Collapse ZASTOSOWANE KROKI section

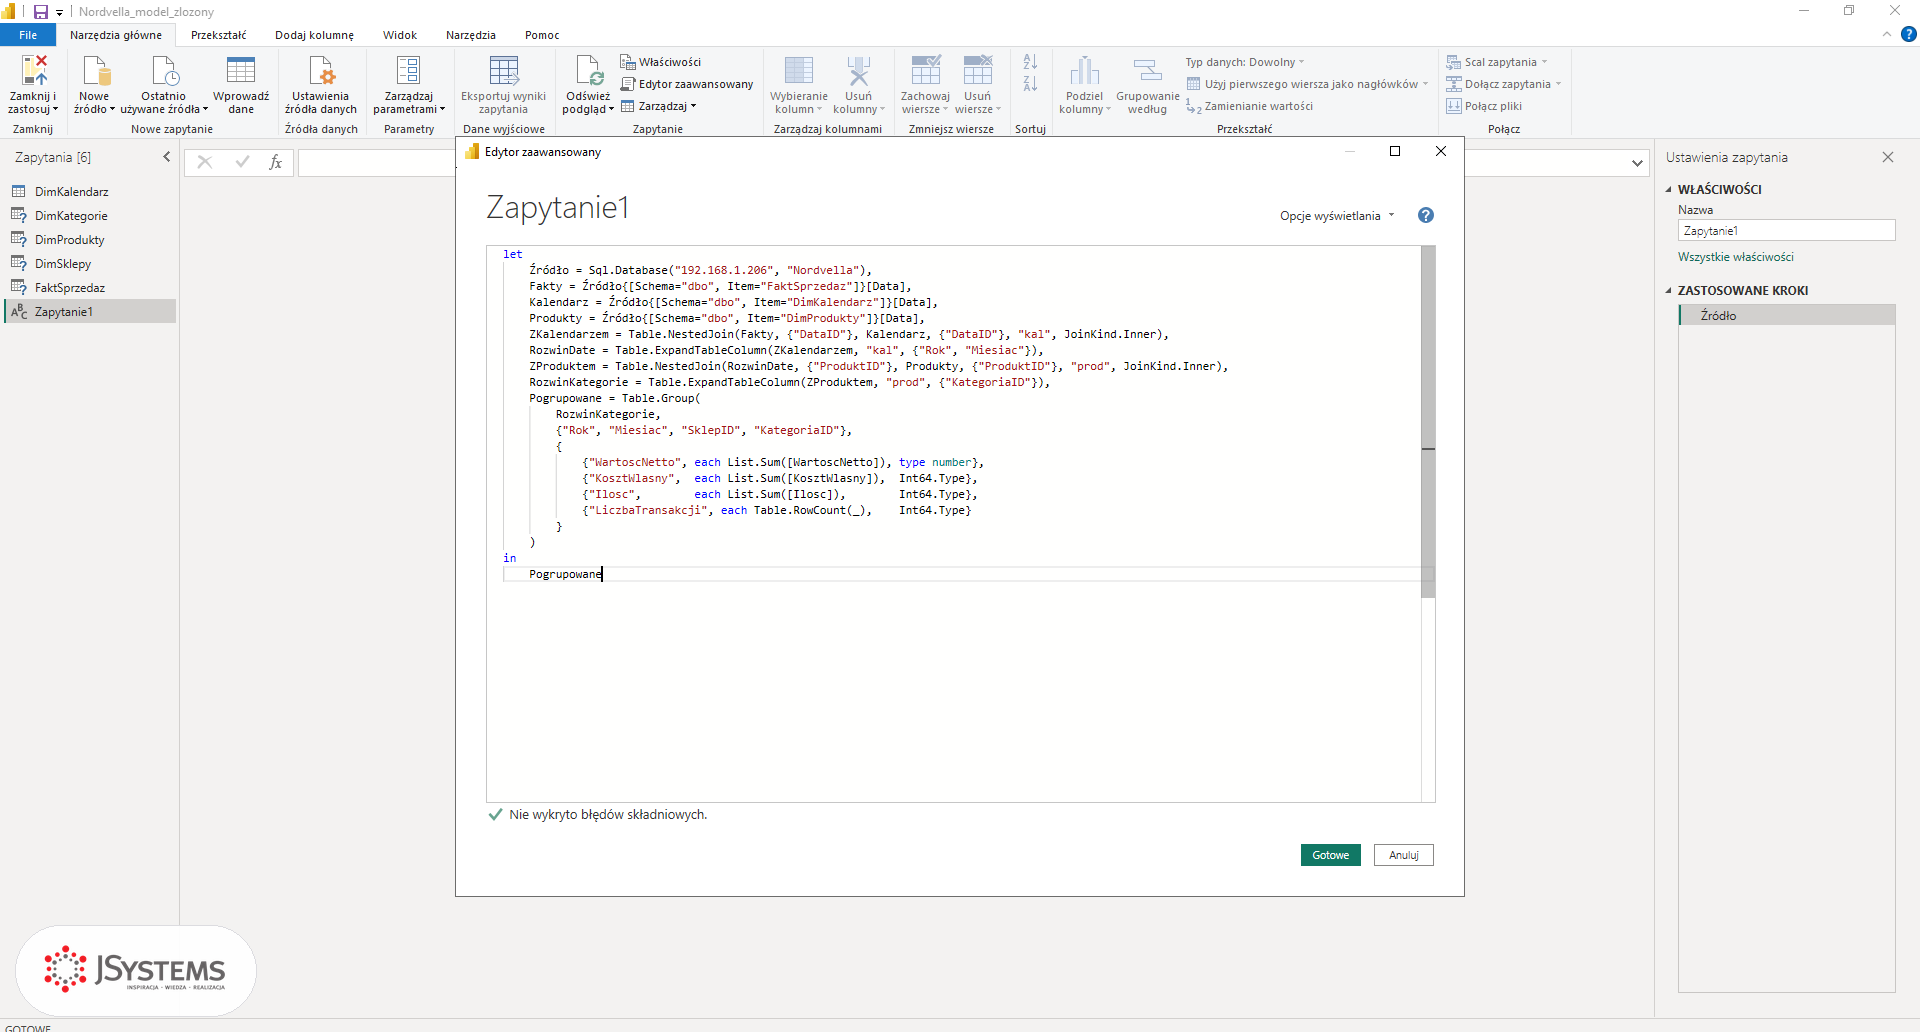1668,290
